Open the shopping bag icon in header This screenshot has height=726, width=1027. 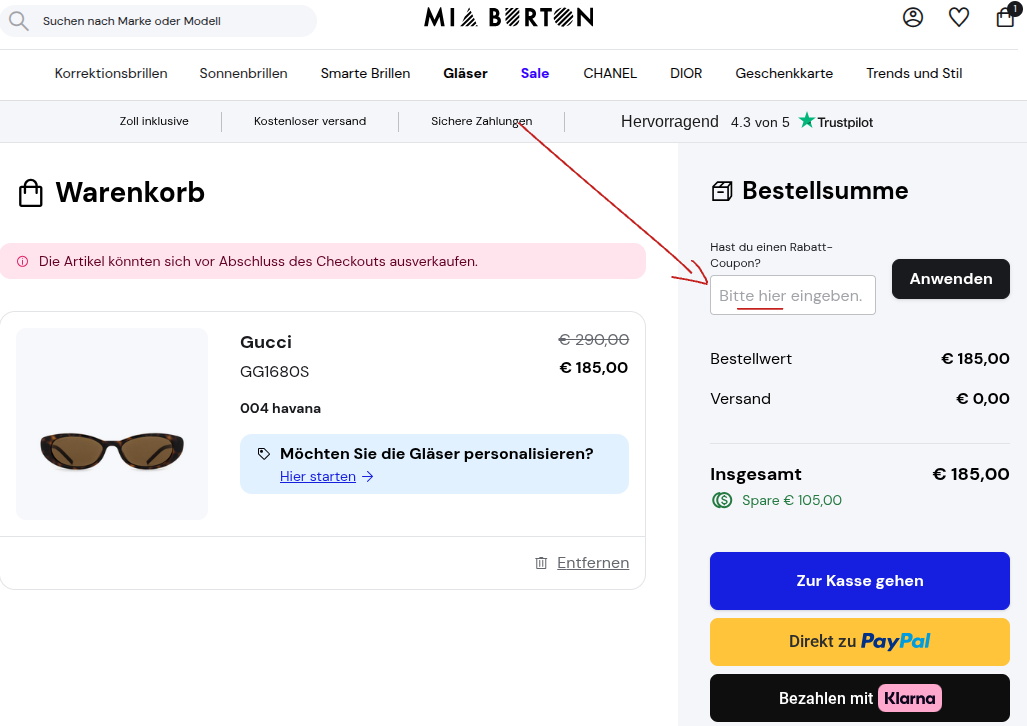coord(1005,16)
